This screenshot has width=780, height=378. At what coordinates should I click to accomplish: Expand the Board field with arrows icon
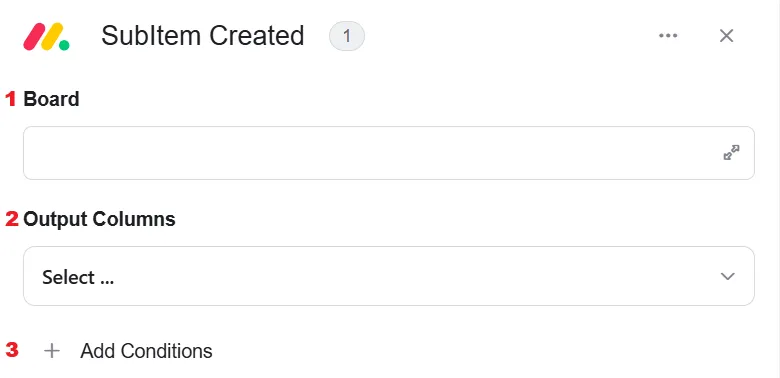[731, 153]
